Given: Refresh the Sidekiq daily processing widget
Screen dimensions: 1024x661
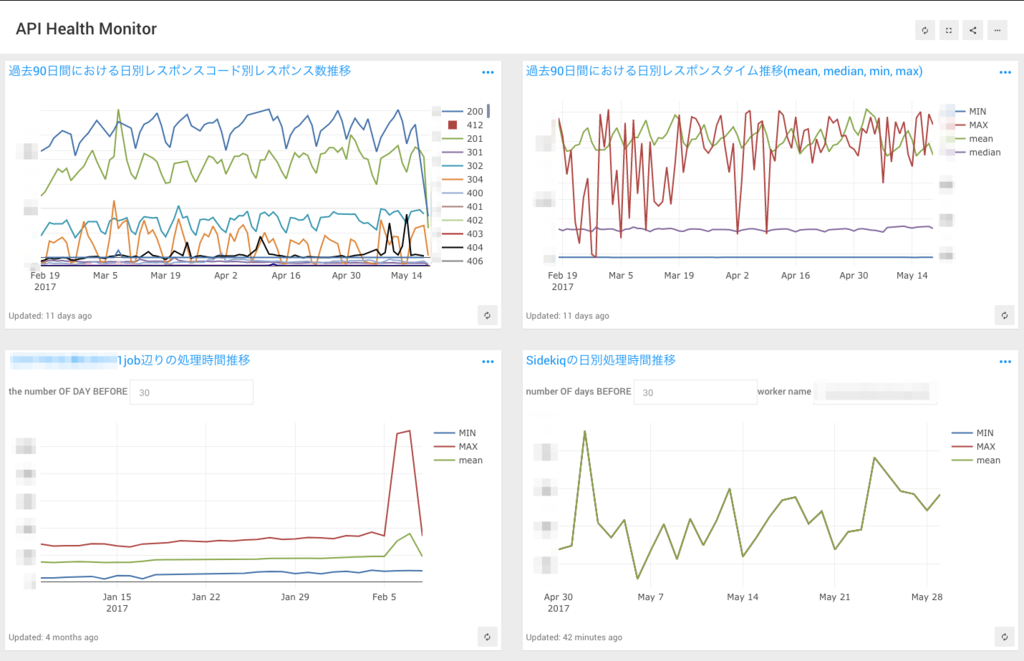Looking at the screenshot, I should click(1004, 637).
